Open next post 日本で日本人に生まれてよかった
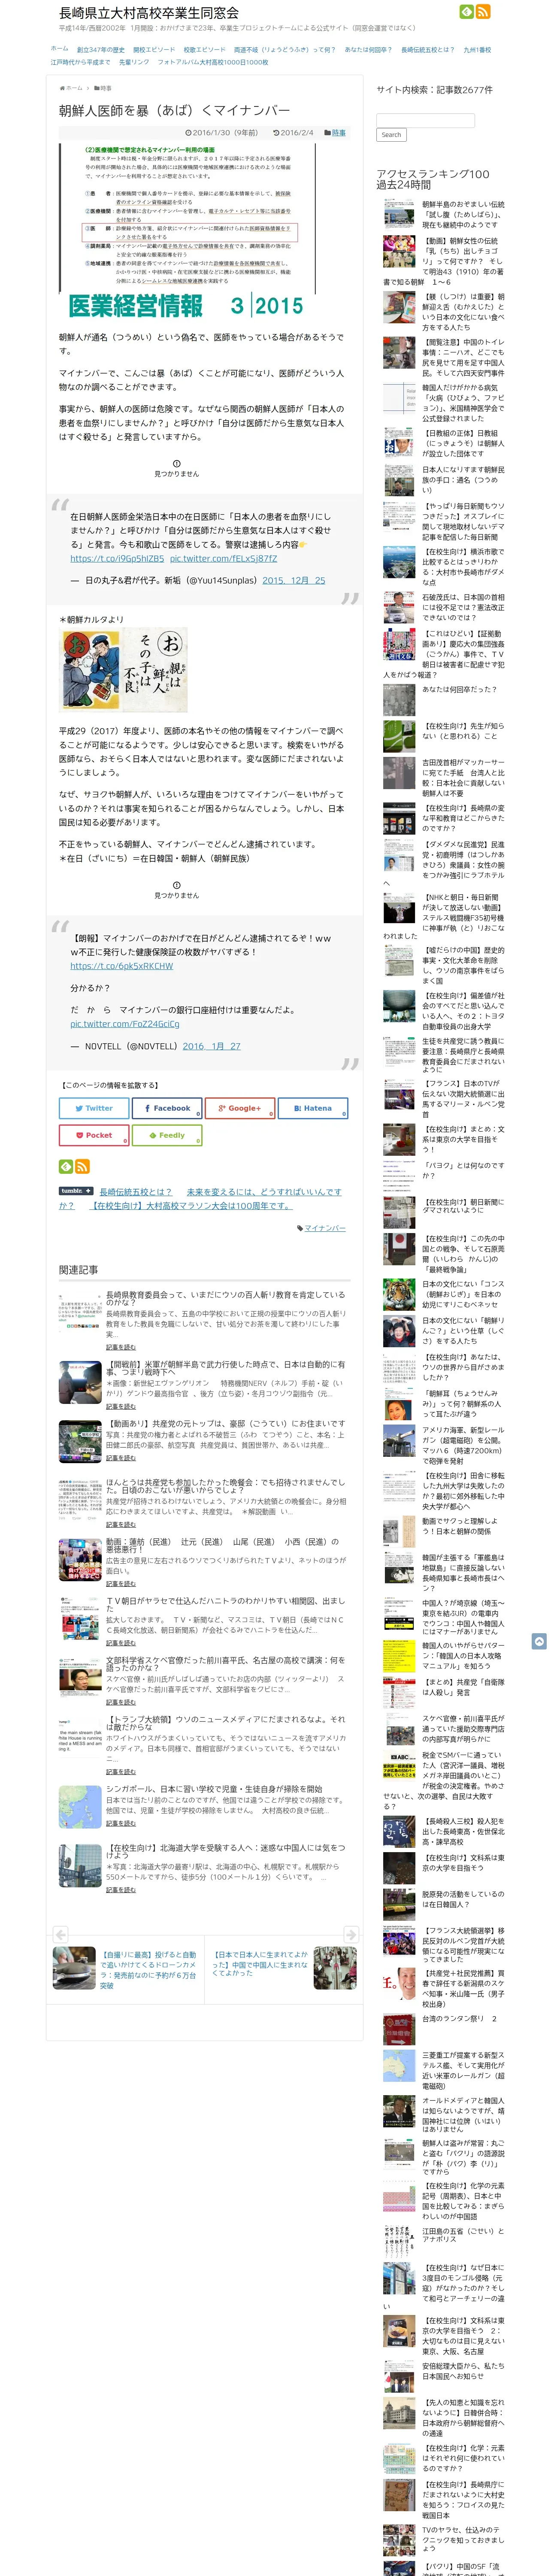Screen dimensions: 551x2576 click(x=260, y=1964)
